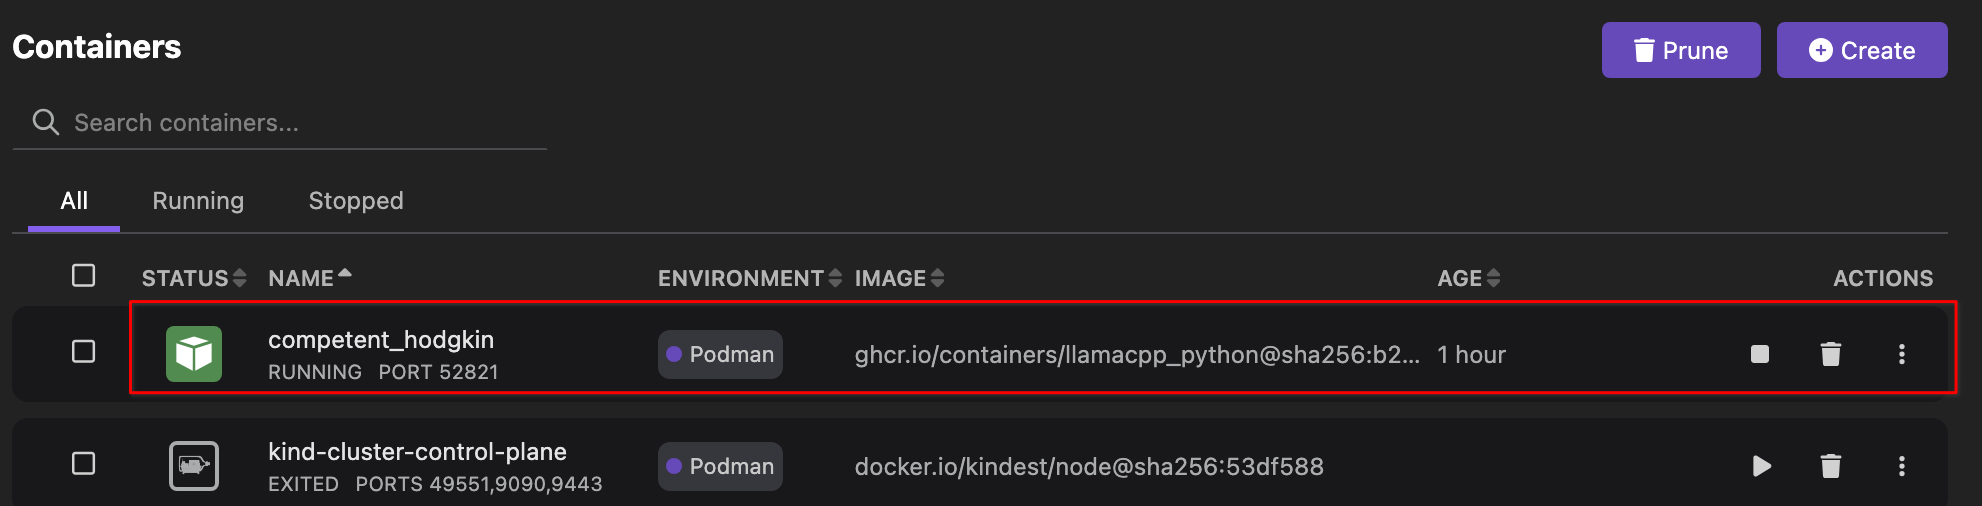Switch to the Stopped tab
1982x506 pixels.
pyautogui.click(x=356, y=201)
